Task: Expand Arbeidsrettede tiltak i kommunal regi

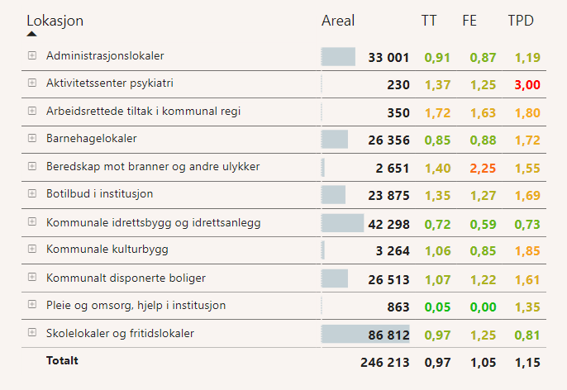Action: pos(32,111)
